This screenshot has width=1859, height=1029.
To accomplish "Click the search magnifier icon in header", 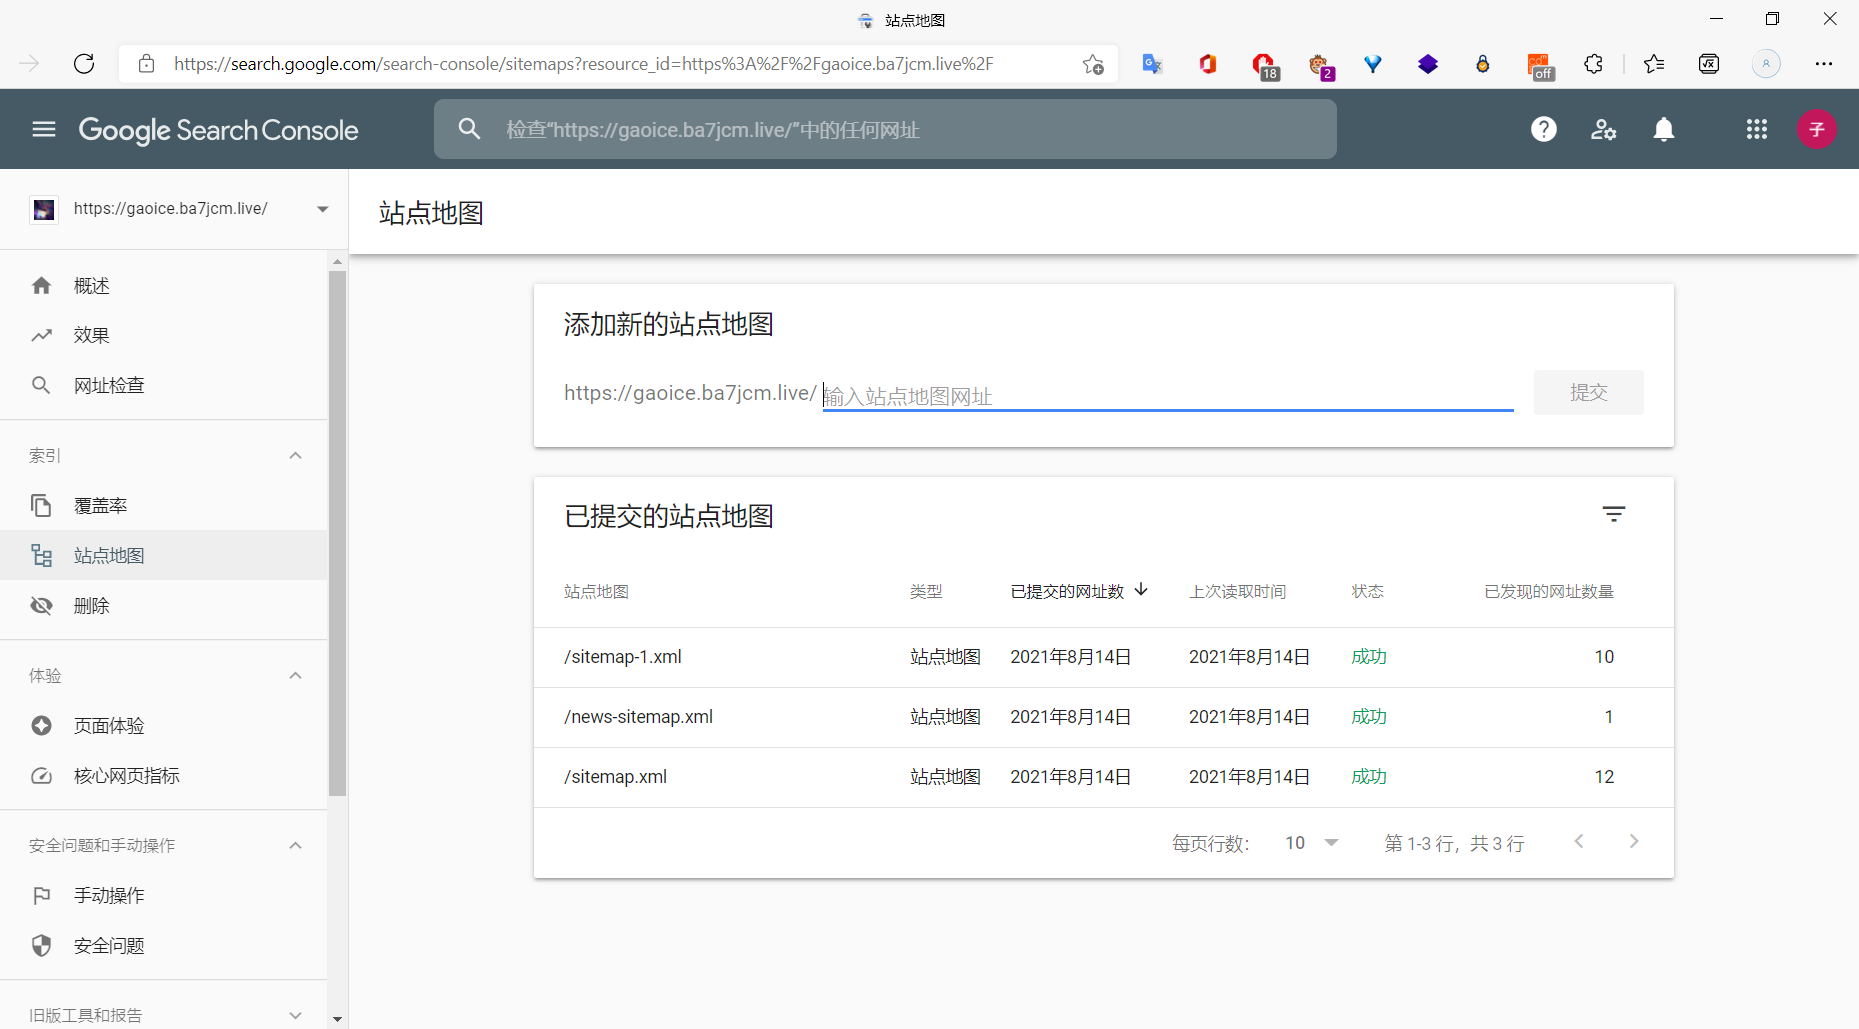I will tap(469, 129).
